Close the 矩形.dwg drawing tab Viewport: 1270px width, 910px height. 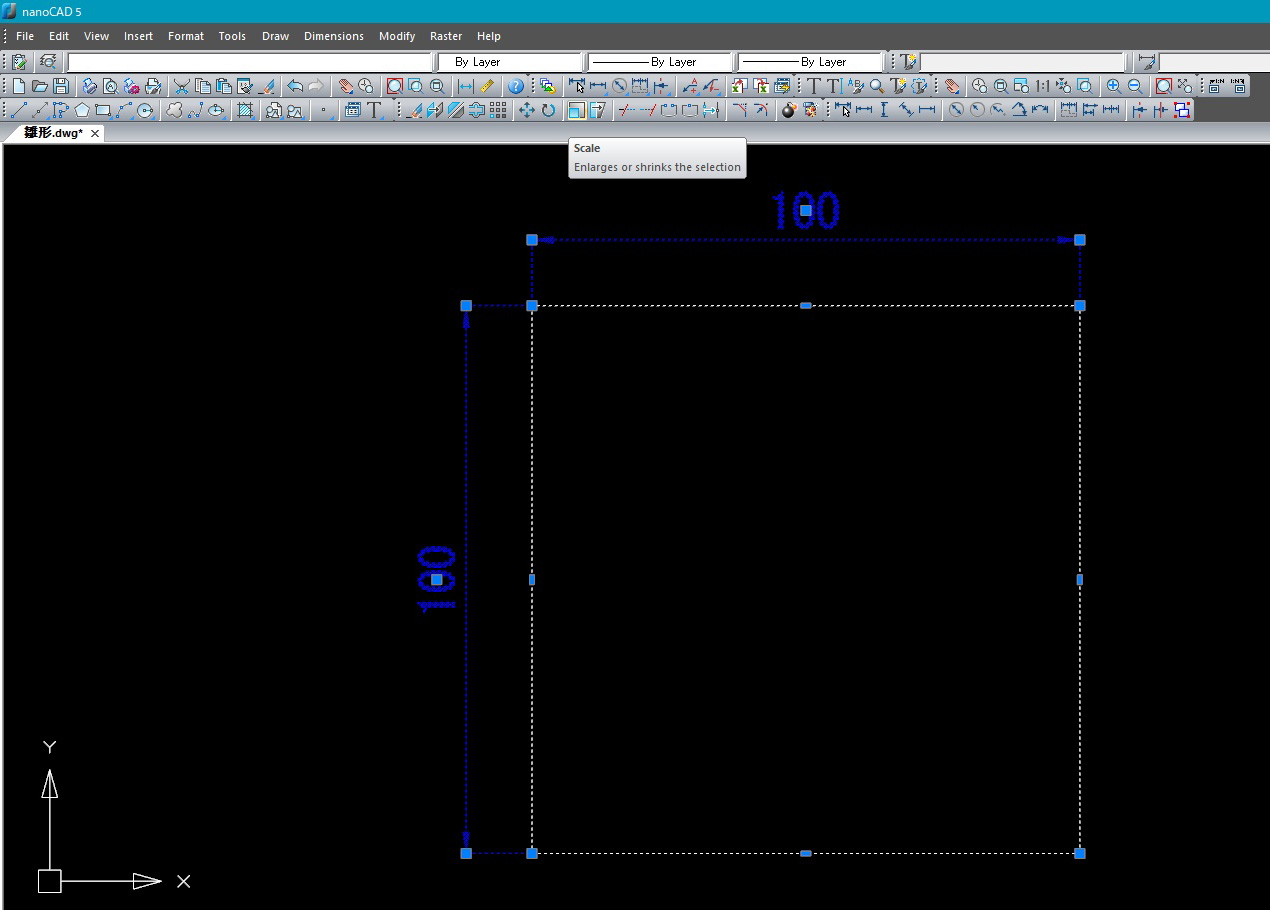pos(96,133)
